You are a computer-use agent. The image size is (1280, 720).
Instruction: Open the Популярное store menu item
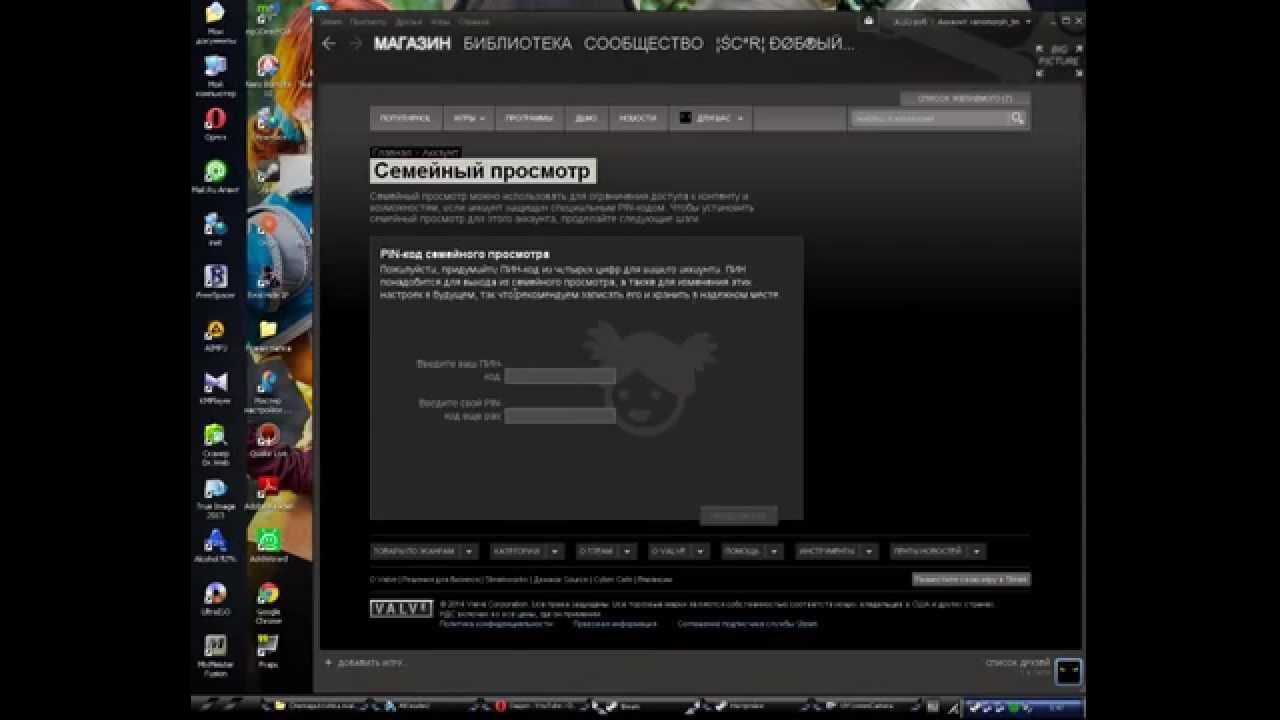pos(405,118)
